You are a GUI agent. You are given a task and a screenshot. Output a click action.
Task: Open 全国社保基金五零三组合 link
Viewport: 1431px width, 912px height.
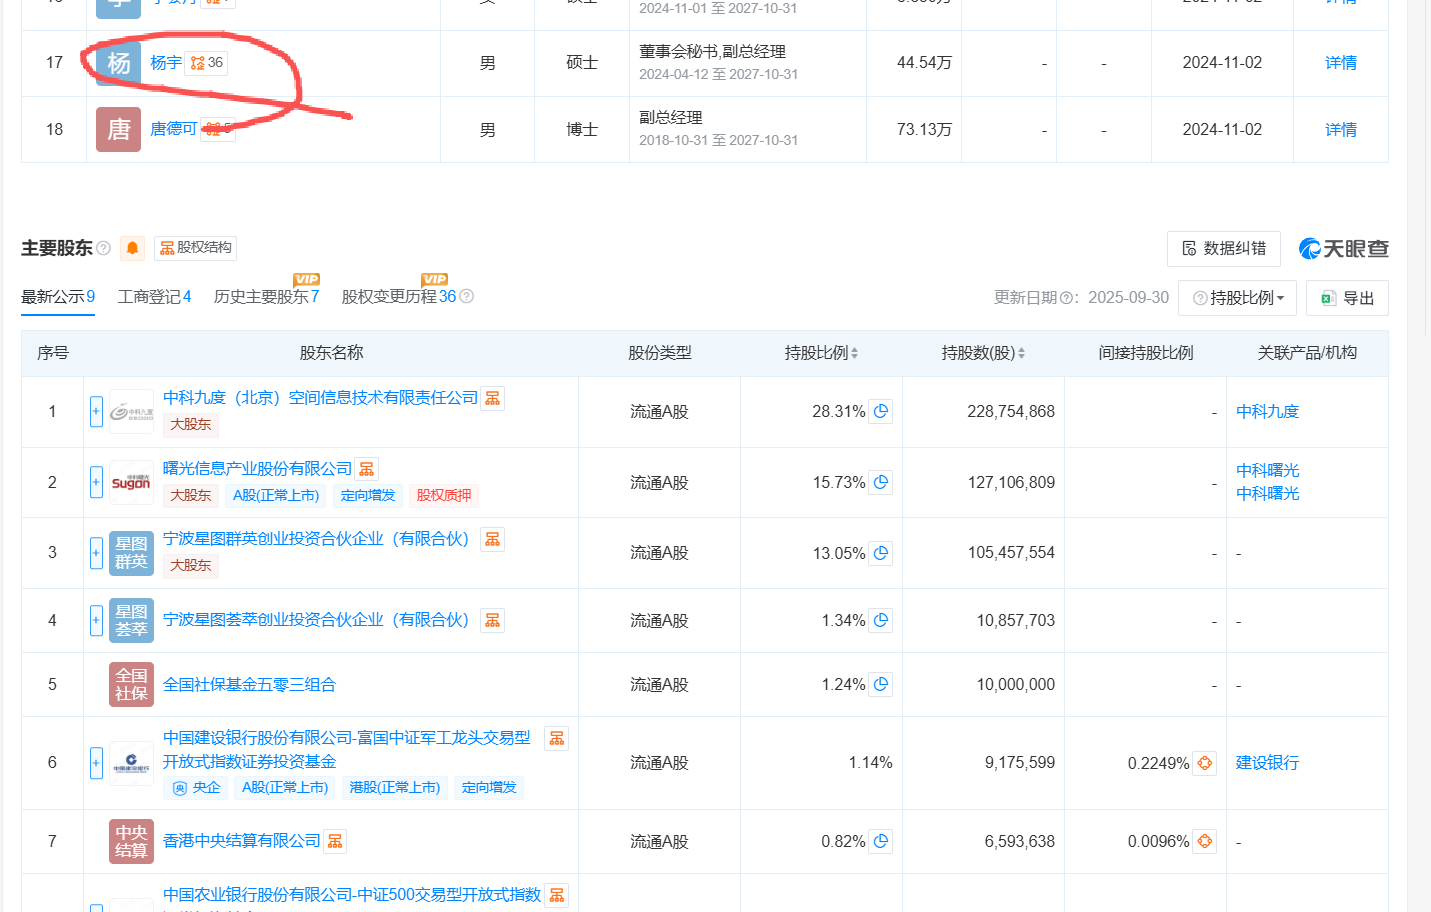click(249, 685)
